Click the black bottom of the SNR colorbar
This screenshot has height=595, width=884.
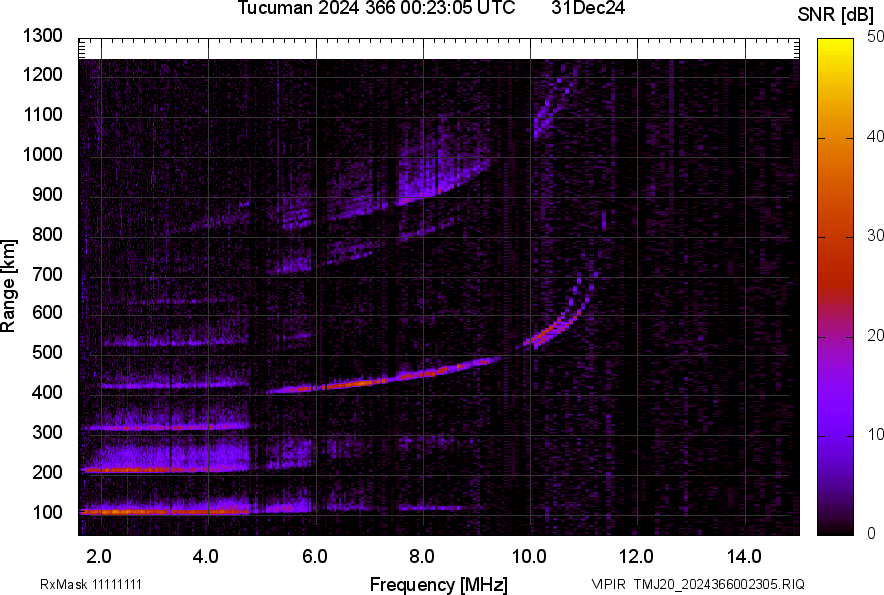(832, 526)
